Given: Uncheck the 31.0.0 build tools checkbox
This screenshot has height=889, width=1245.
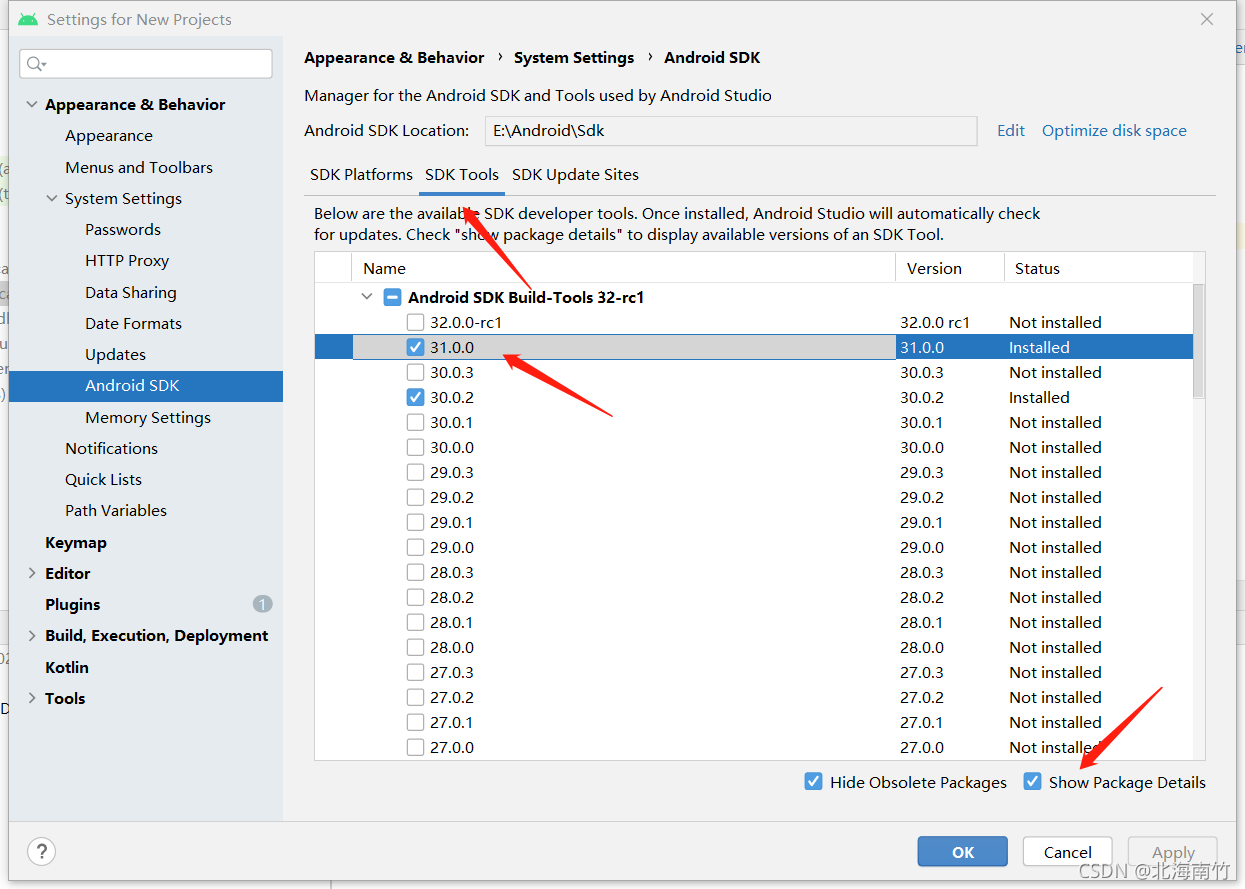Looking at the screenshot, I should (x=415, y=347).
